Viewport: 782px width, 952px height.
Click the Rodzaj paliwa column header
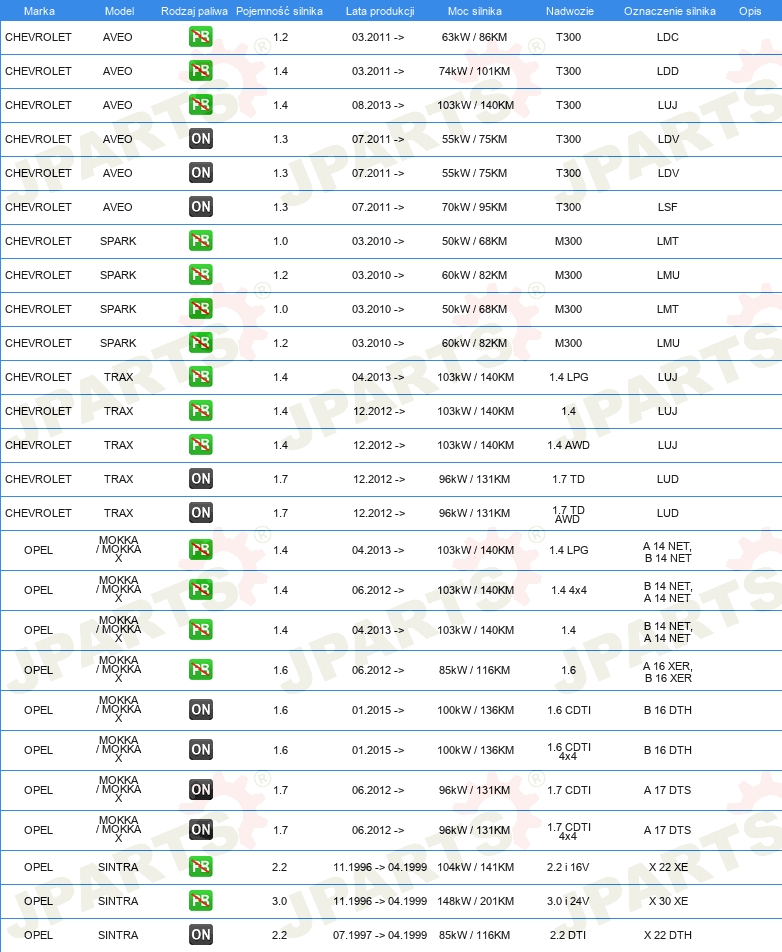(x=194, y=11)
